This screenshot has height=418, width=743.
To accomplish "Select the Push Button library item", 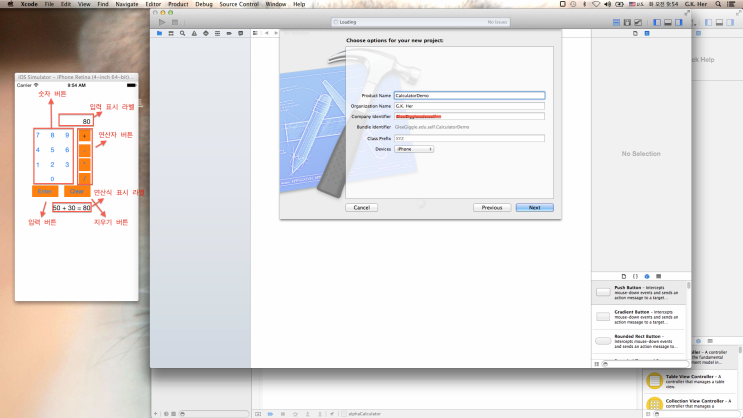I will tap(639, 292).
